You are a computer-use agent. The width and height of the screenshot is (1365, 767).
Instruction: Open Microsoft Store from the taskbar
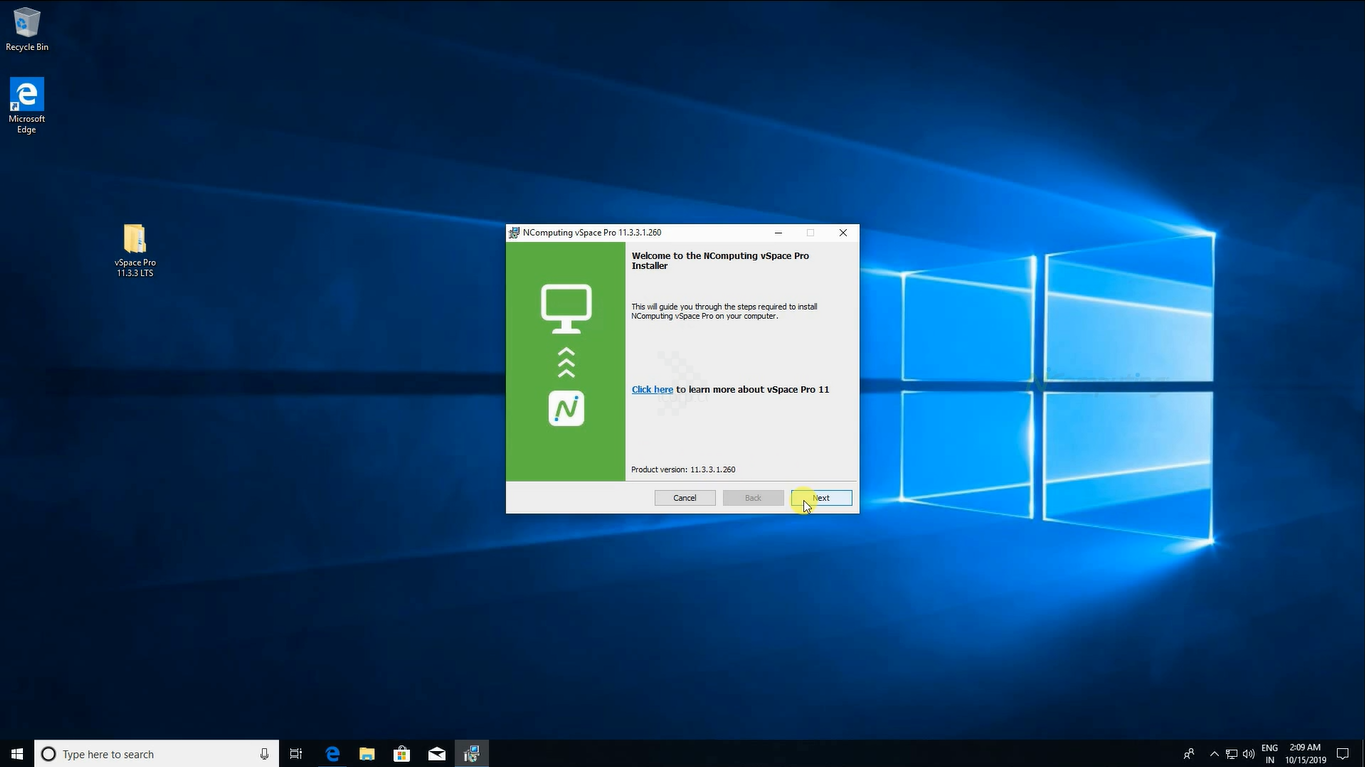tap(402, 754)
